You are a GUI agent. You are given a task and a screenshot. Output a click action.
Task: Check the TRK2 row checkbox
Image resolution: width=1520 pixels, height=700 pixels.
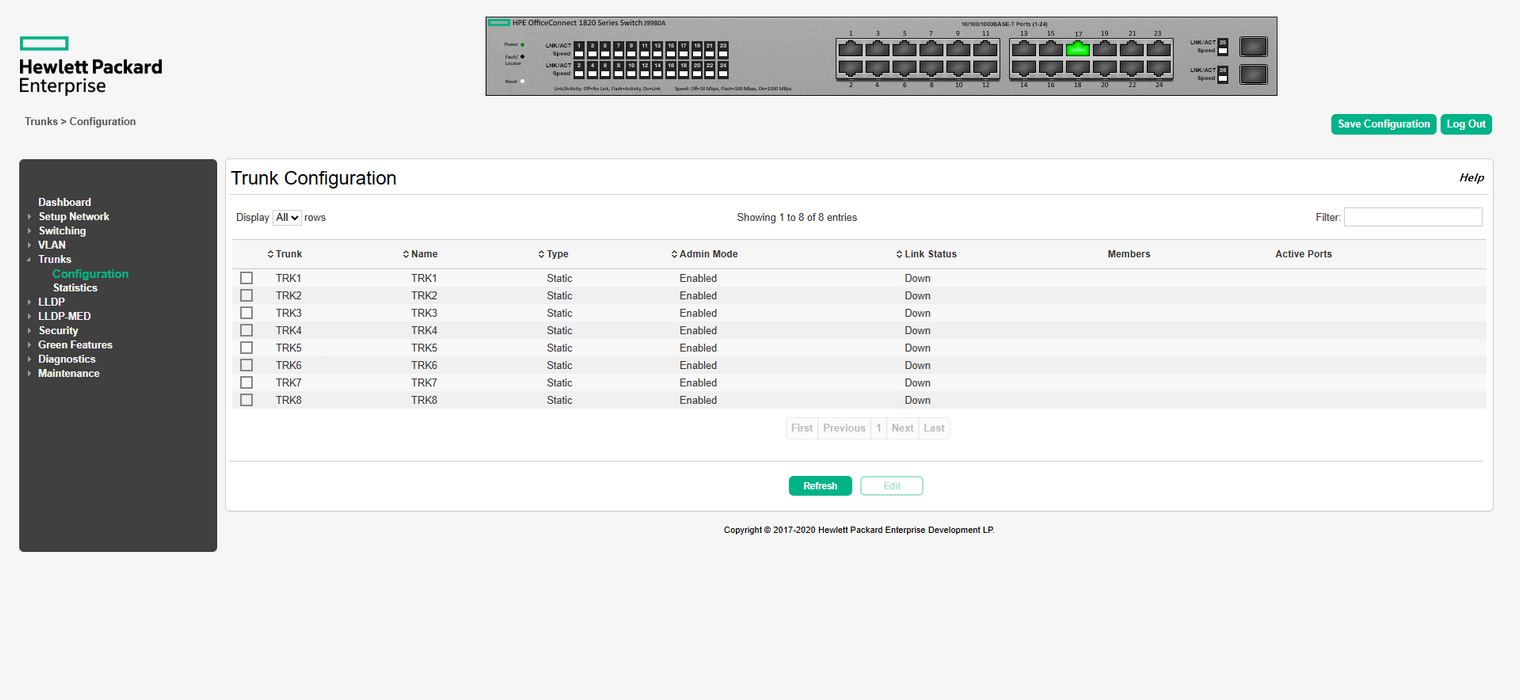coord(246,295)
